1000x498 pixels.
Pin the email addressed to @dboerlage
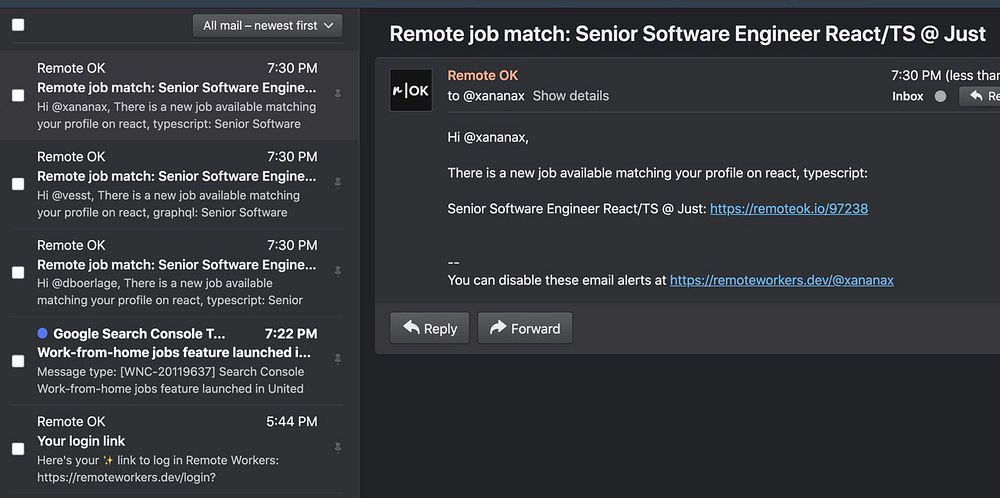point(338,271)
